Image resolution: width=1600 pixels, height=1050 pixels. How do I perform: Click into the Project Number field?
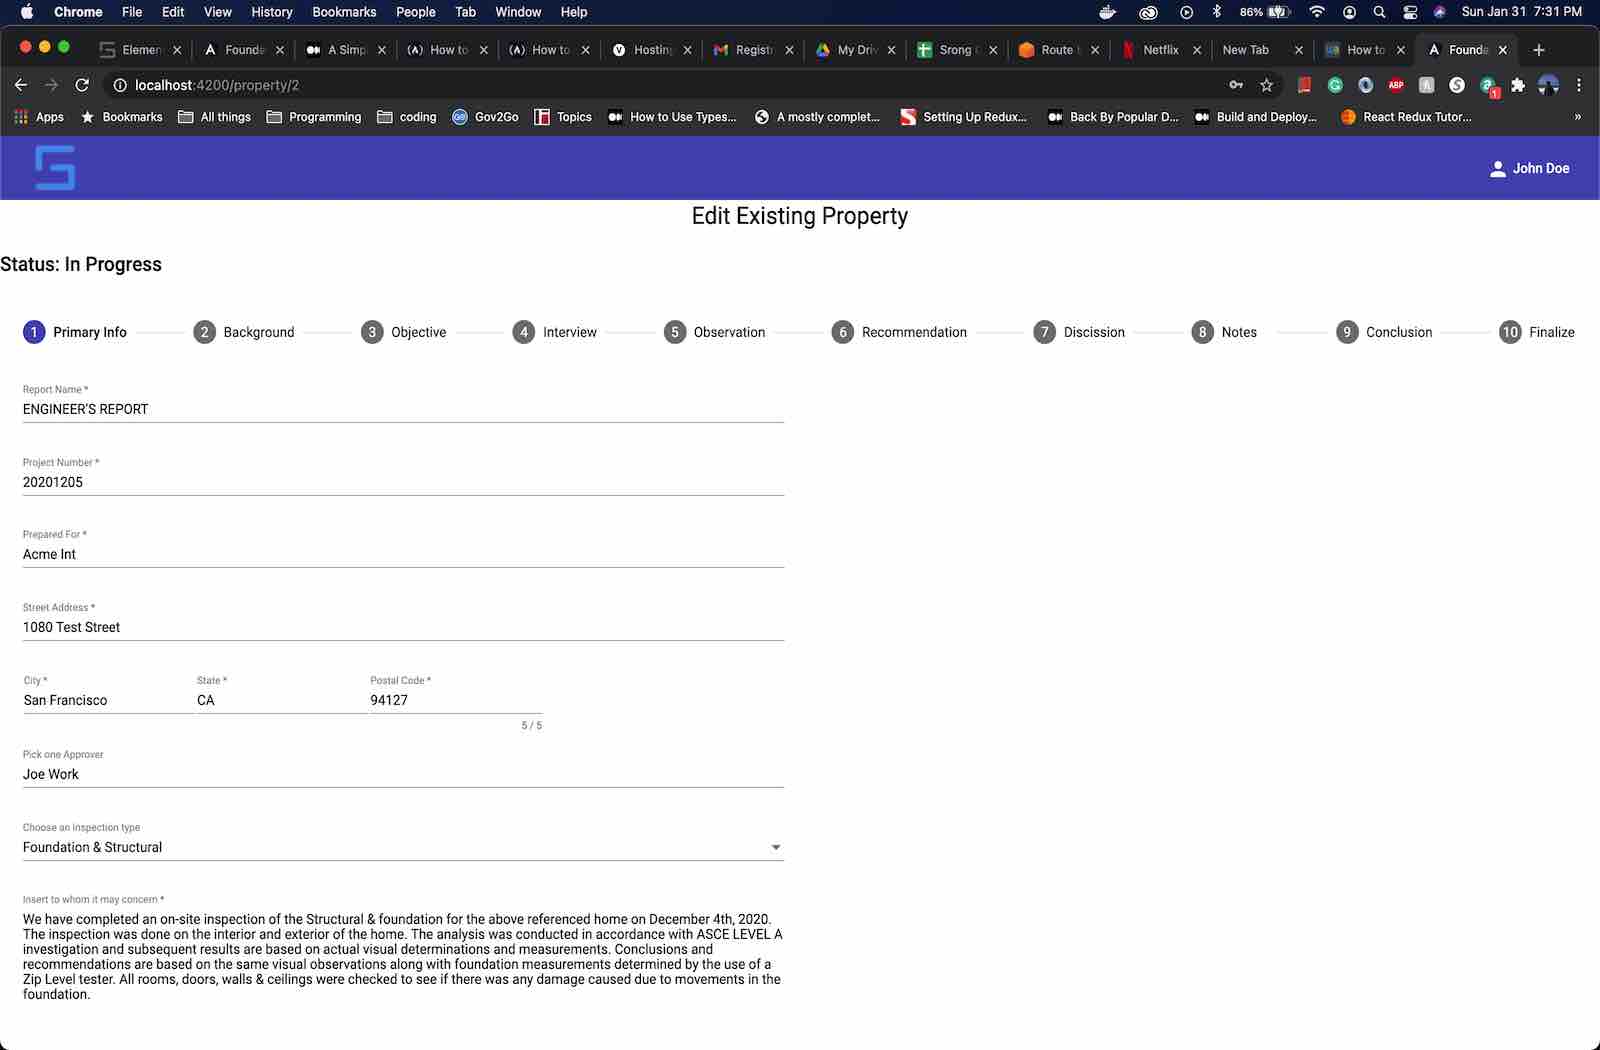pos(402,482)
